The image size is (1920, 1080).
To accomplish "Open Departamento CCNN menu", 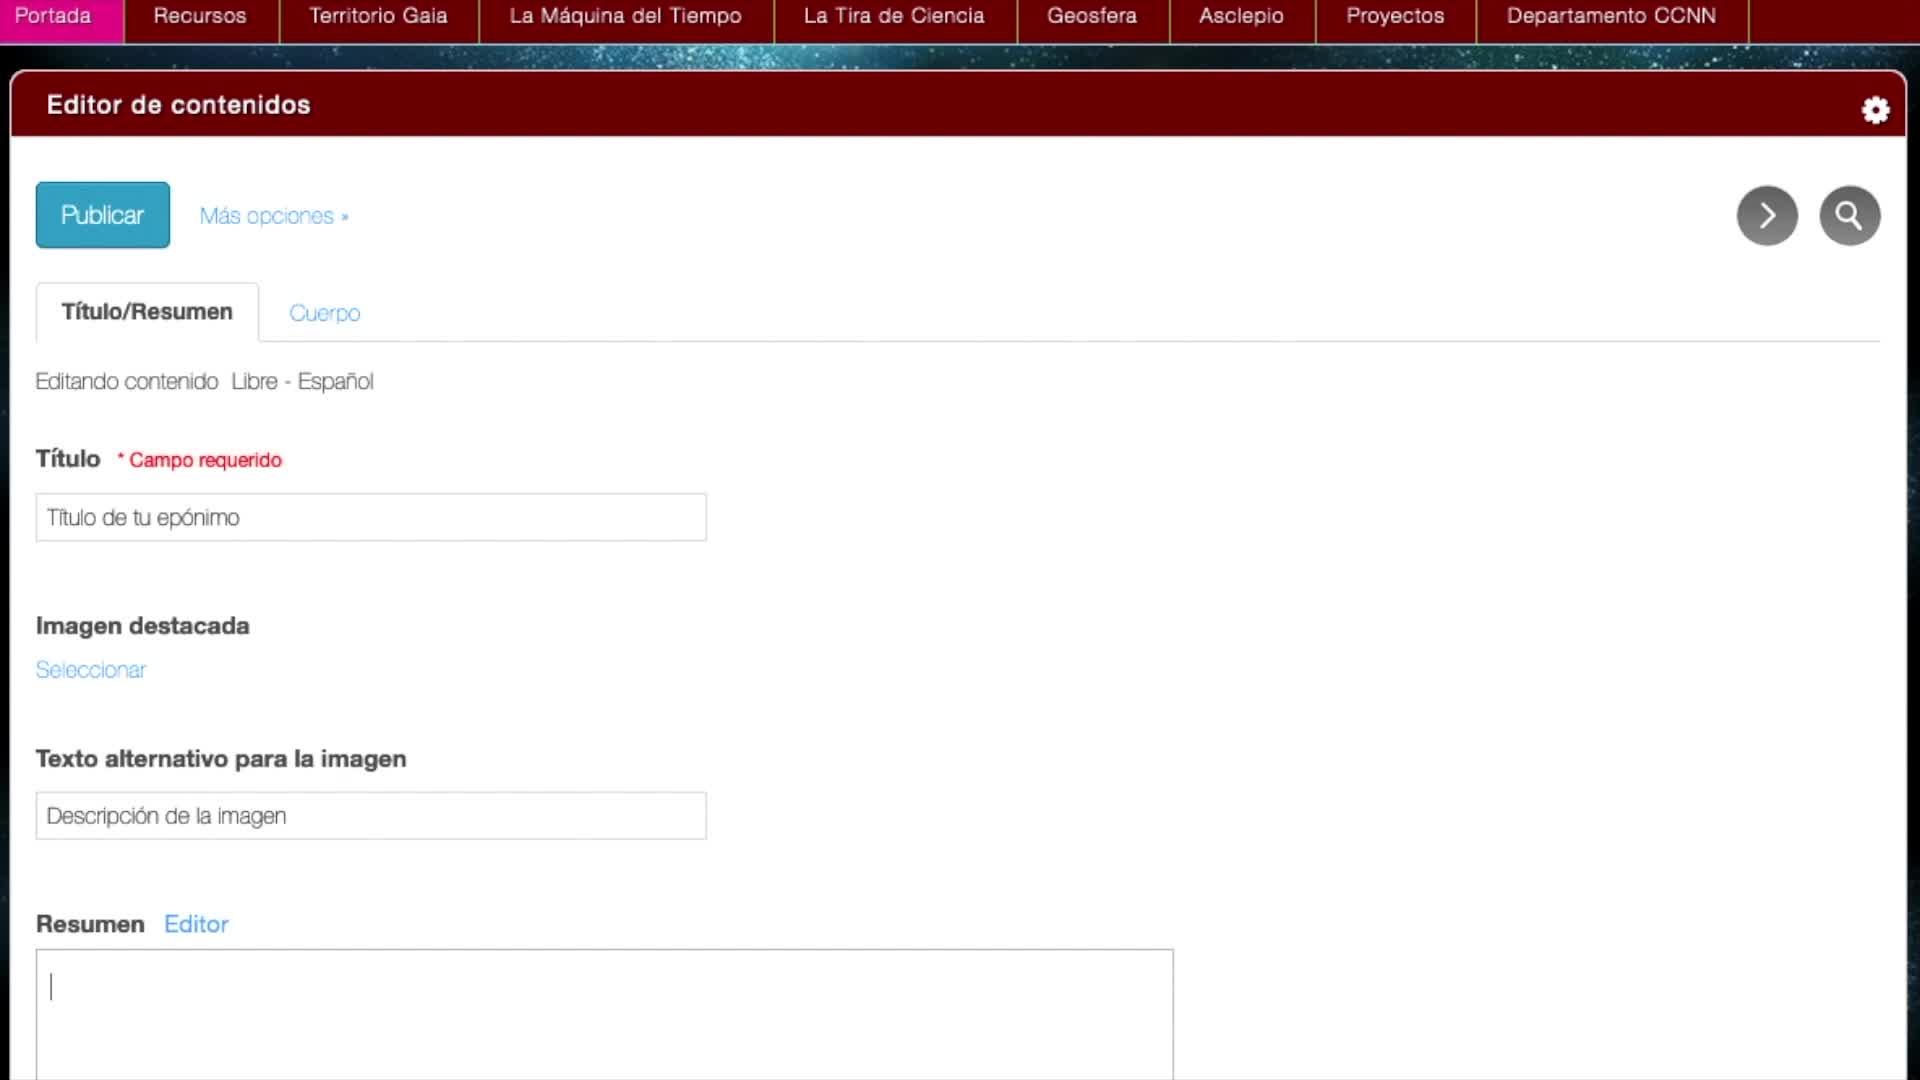I will [x=1610, y=16].
